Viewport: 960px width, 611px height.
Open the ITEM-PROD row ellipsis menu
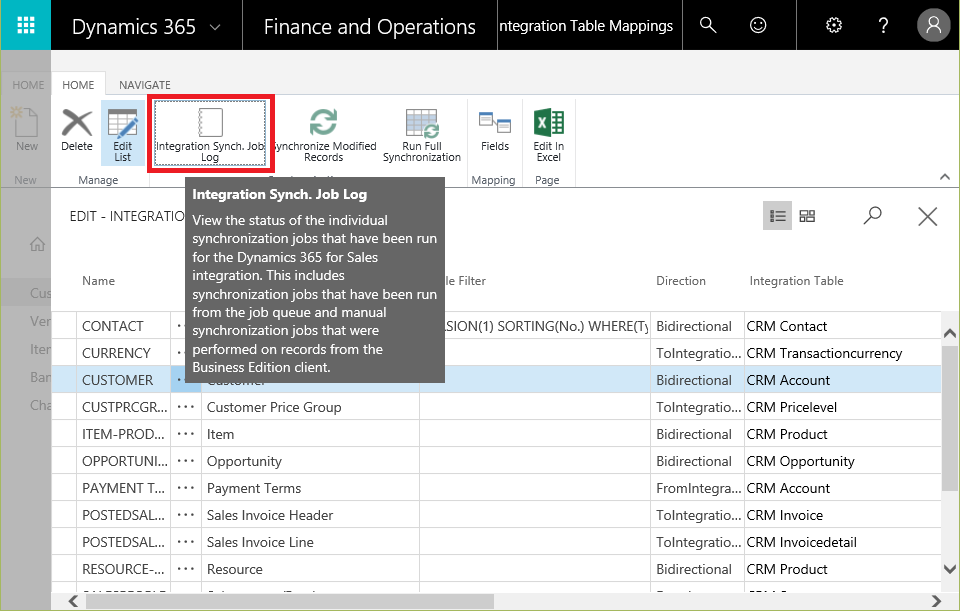pos(186,434)
